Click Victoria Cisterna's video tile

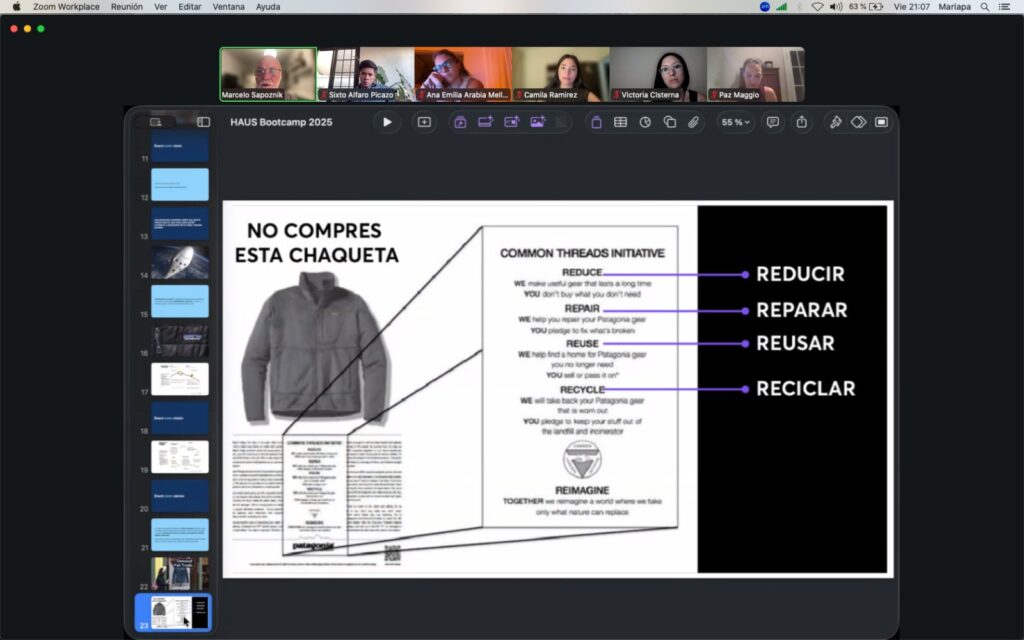[658, 74]
